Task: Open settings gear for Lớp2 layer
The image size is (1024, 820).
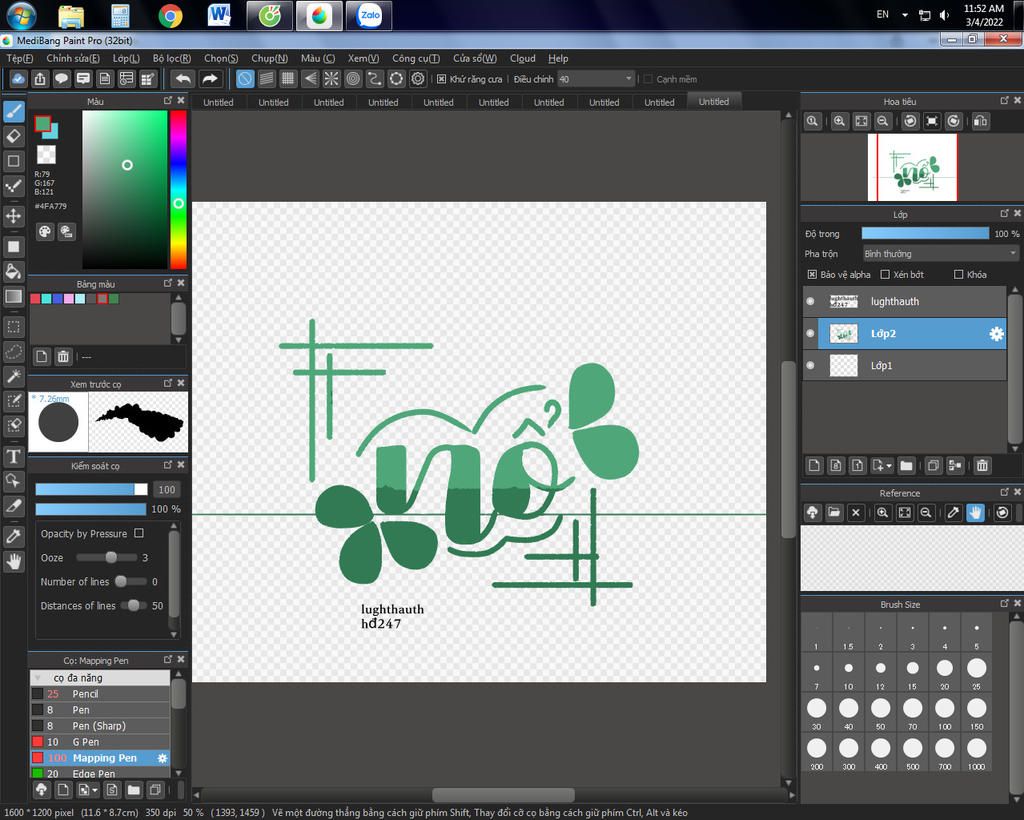Action: (996, 334)
